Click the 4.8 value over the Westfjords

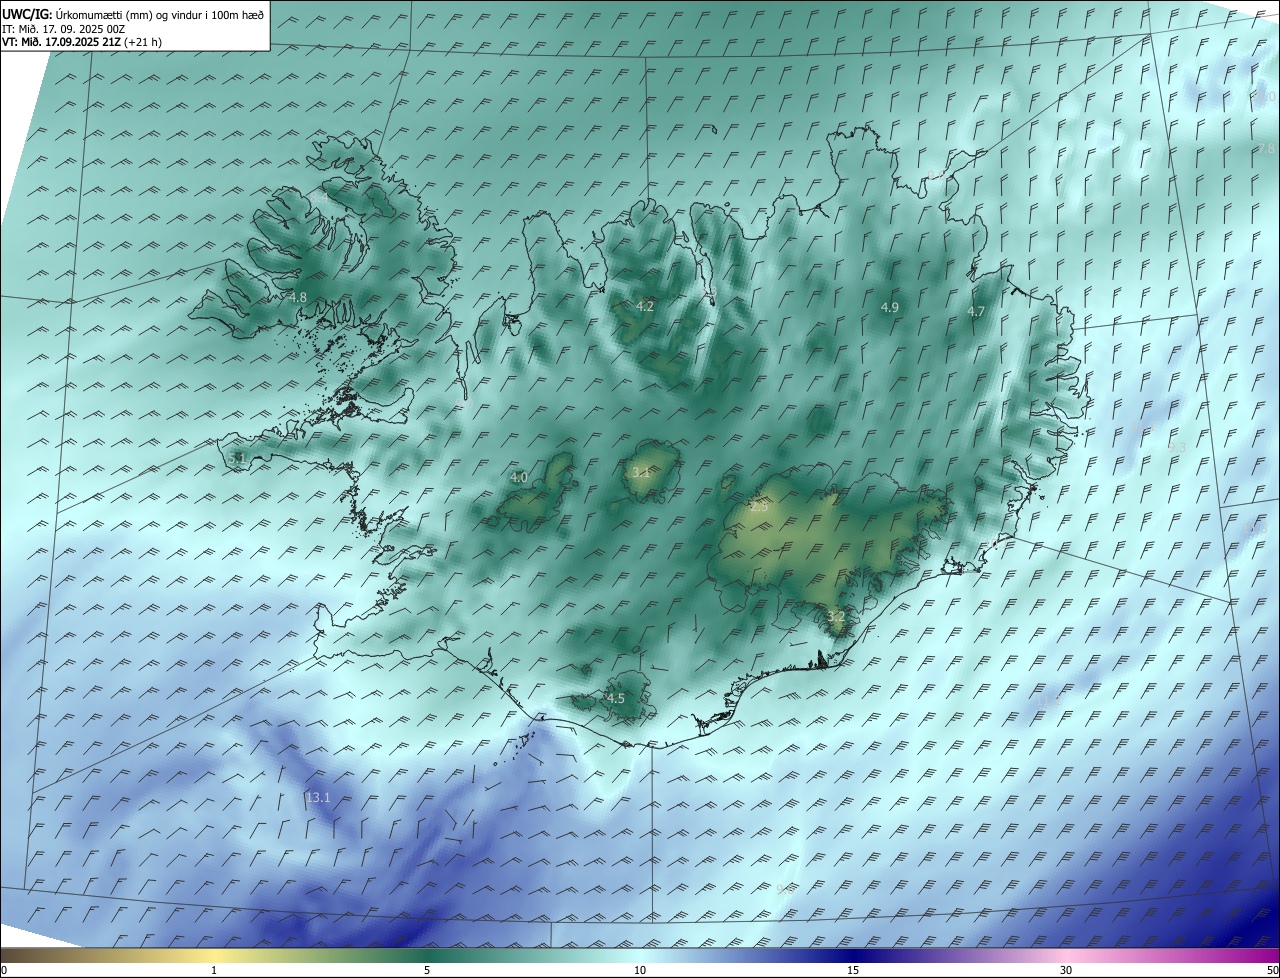pyautogui.click(x=298, y=297)
